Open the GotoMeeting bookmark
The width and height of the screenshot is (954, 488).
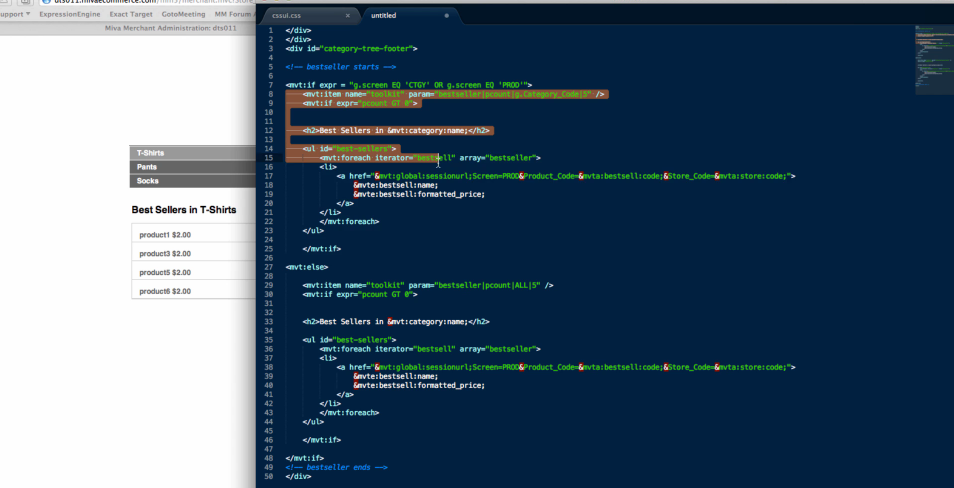183,14
